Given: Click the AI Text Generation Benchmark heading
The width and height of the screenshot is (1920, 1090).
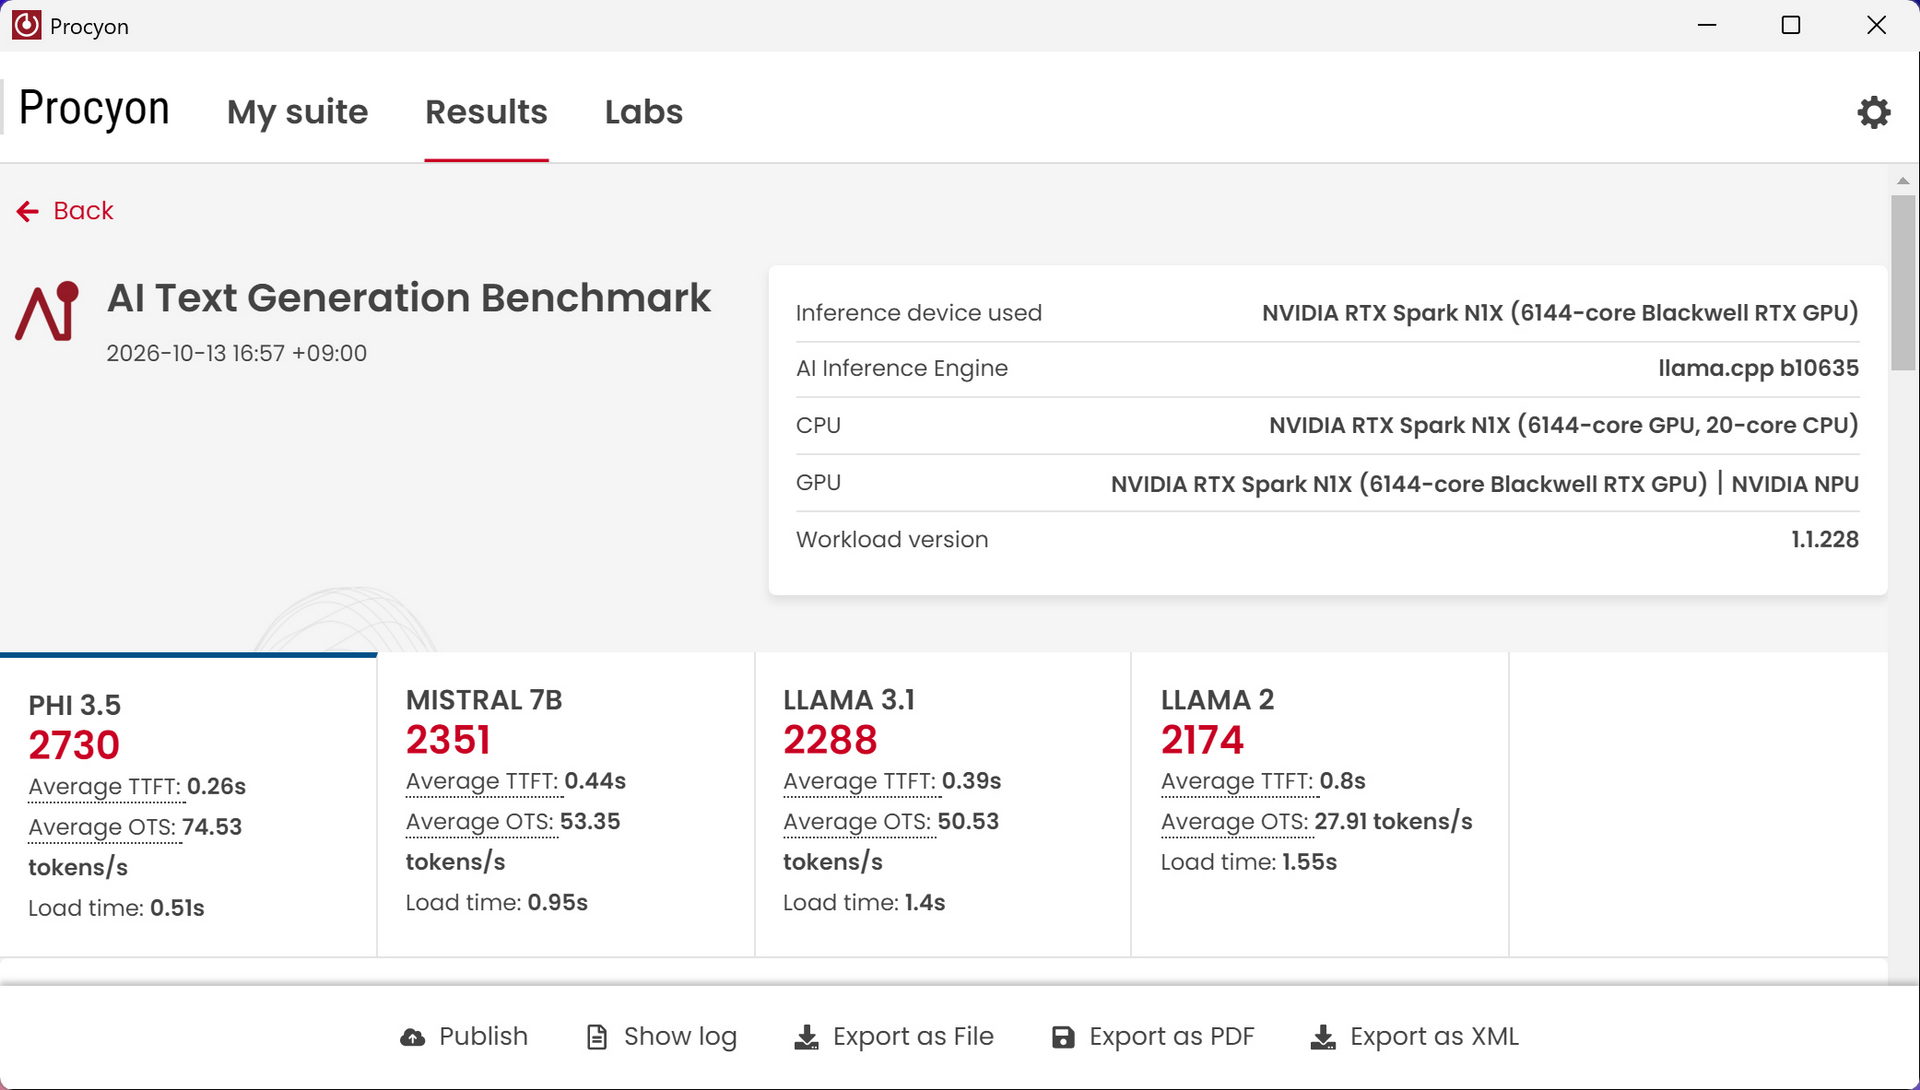Looking at the screenshot, I should tap(409, 298).
